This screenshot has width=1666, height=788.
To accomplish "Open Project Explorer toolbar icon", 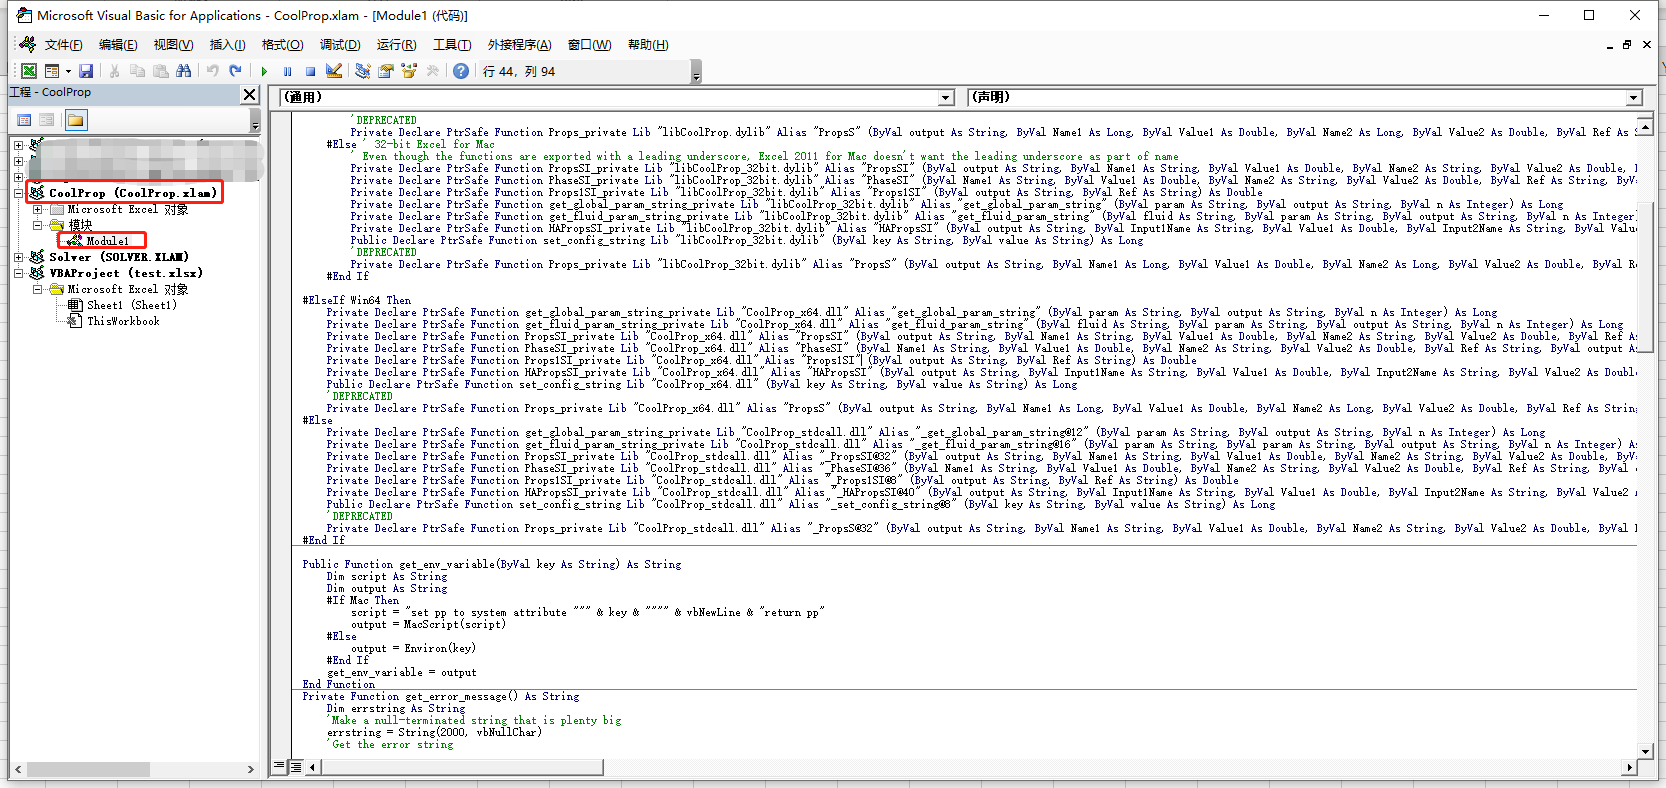I will 362,71.
